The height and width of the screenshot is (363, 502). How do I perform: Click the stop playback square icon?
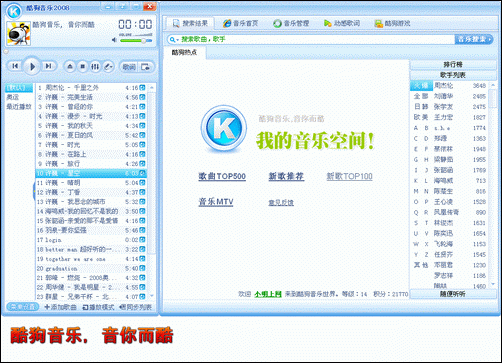83,67
